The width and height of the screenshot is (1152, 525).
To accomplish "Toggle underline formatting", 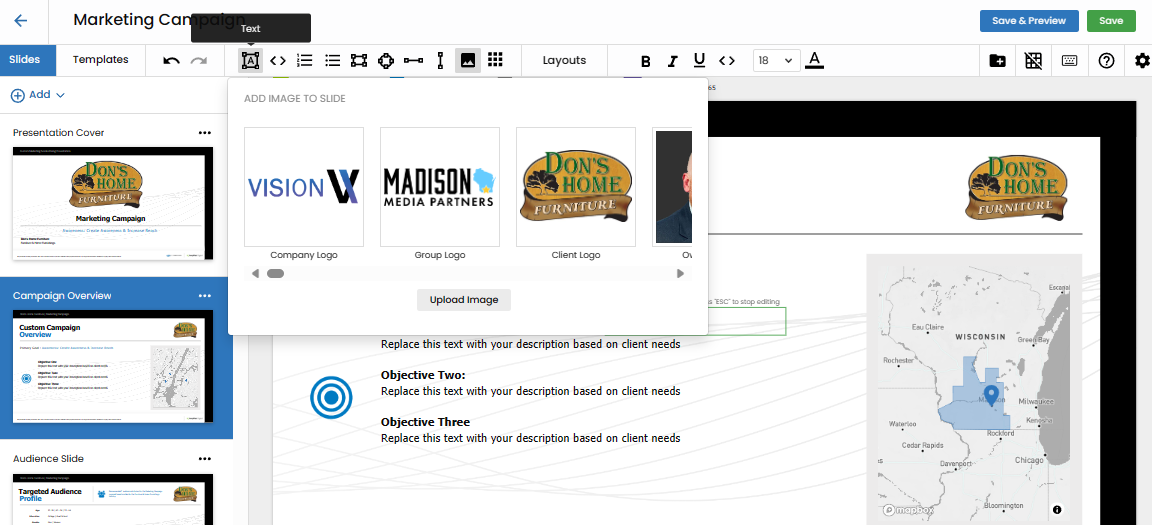I will click(x=699, y=61).
